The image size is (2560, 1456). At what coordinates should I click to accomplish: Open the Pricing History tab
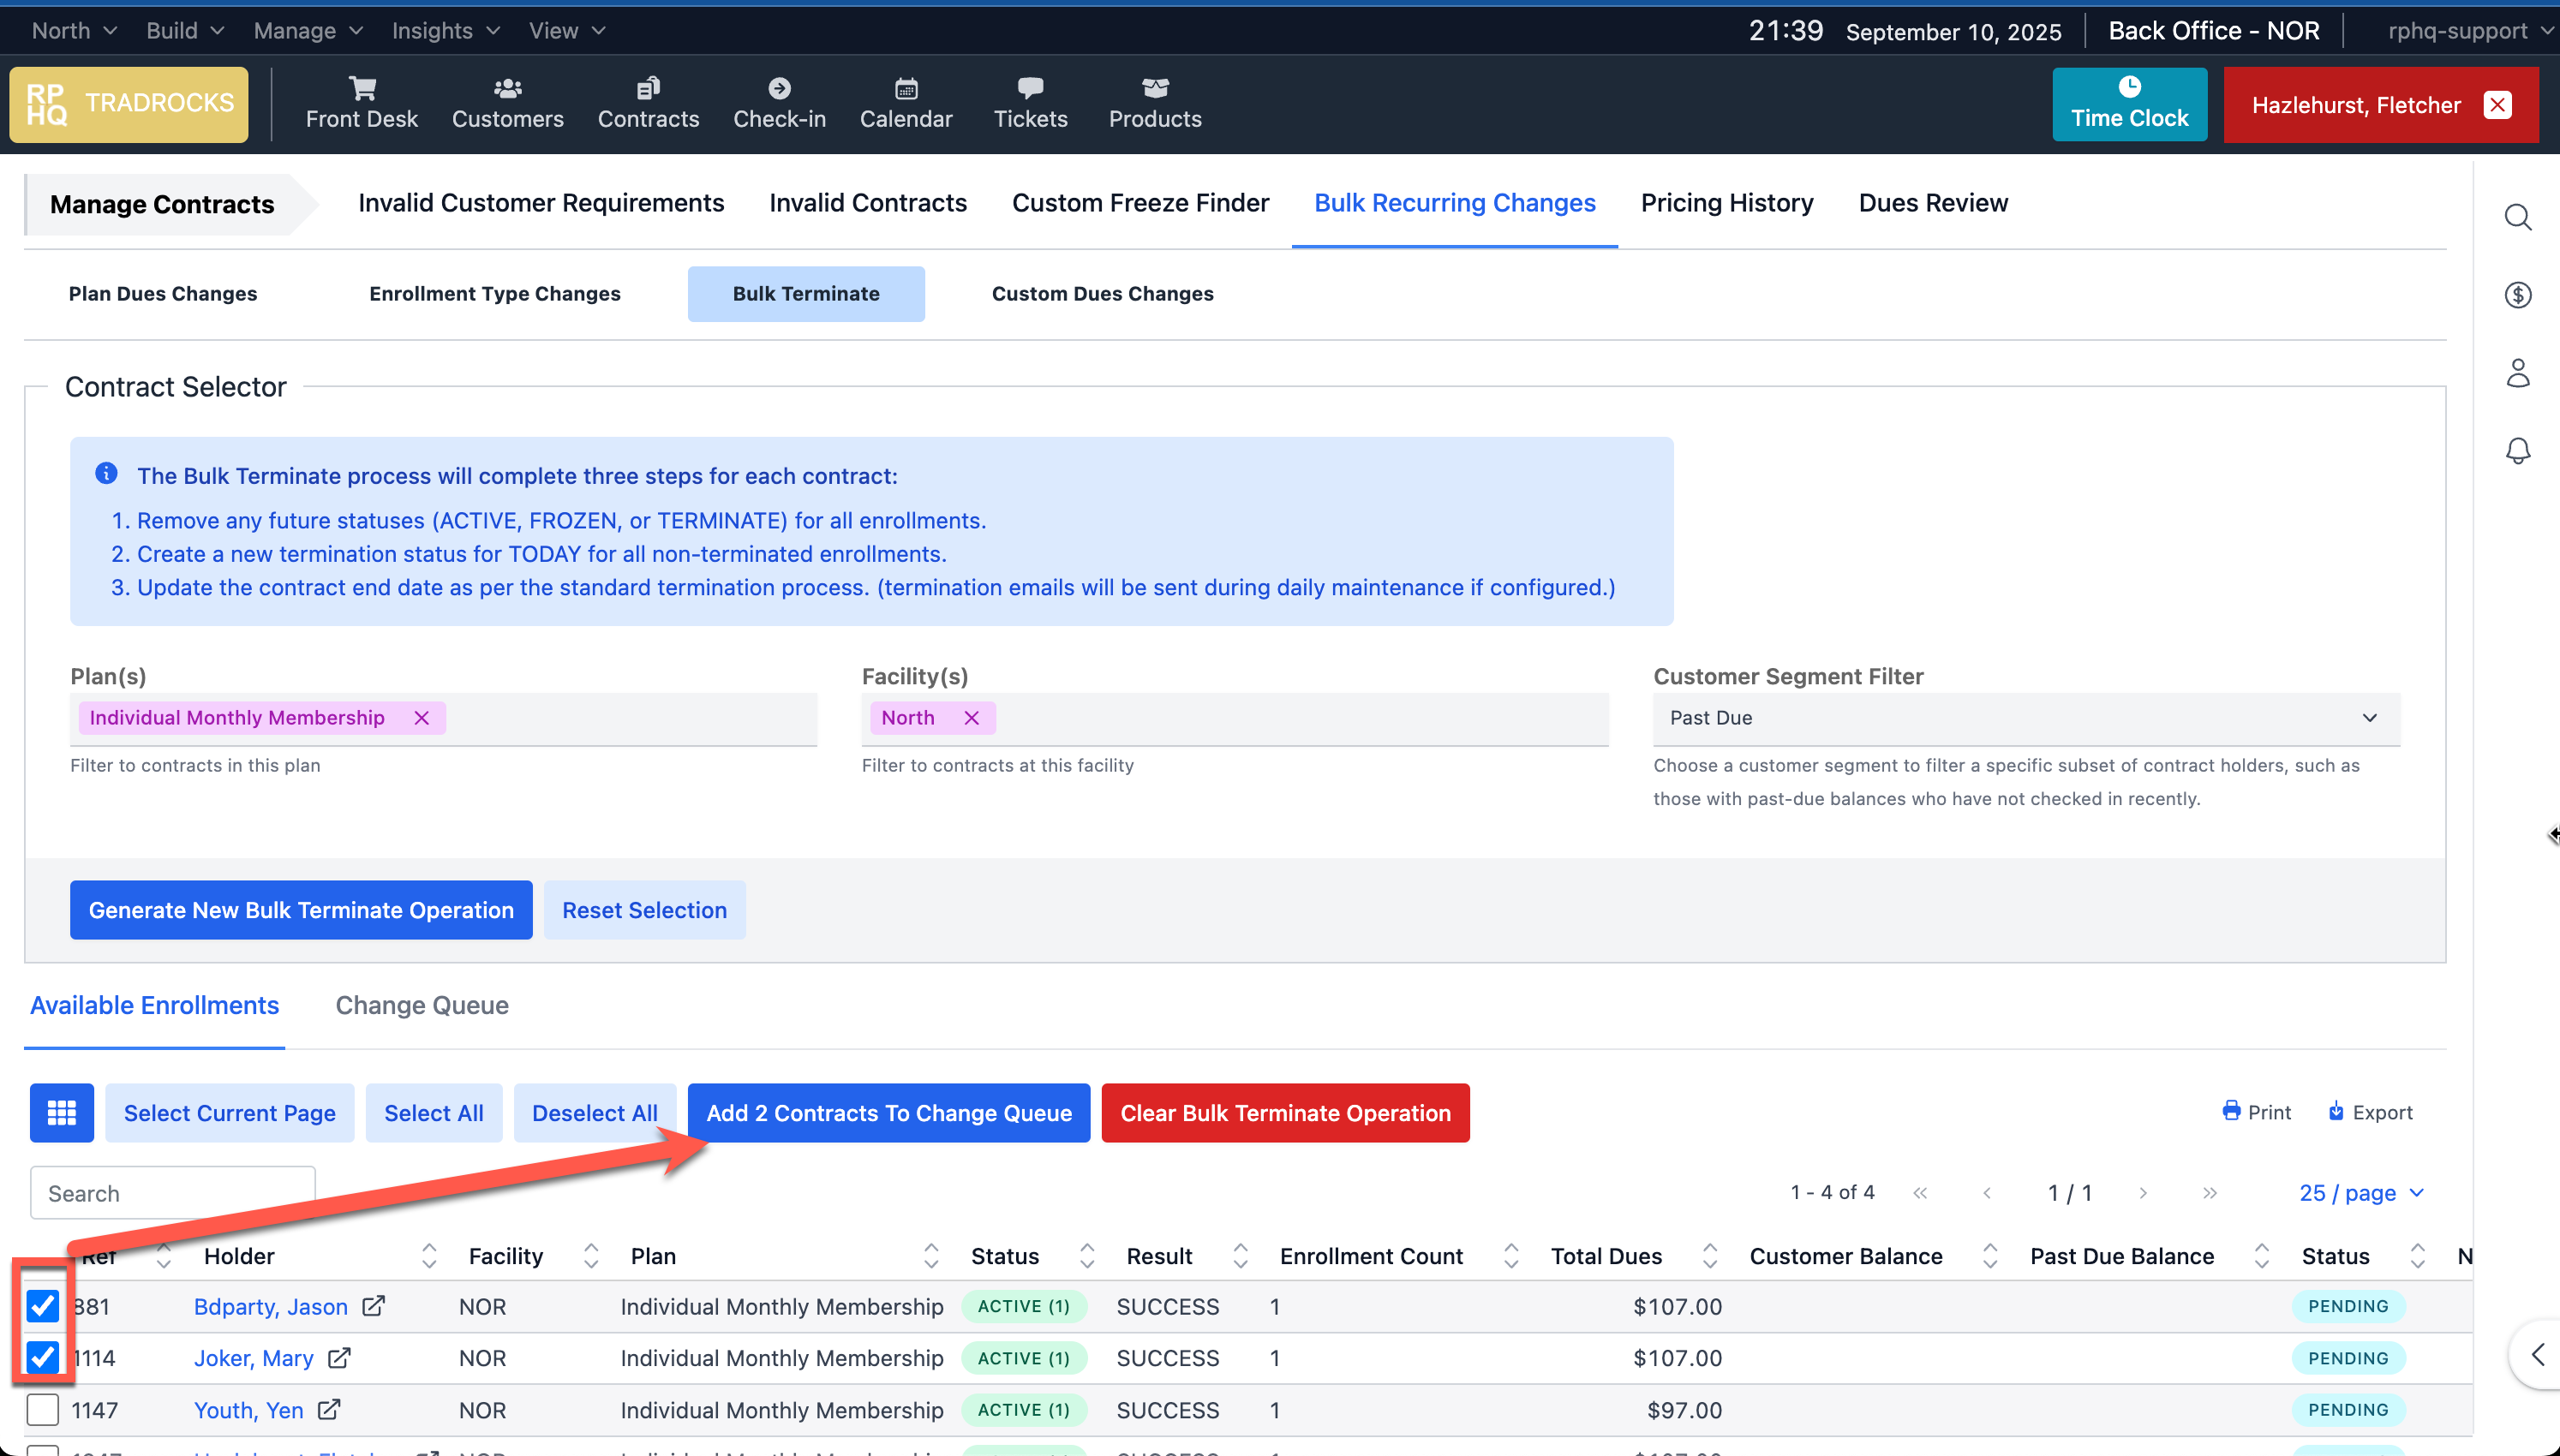(1726, 203)
